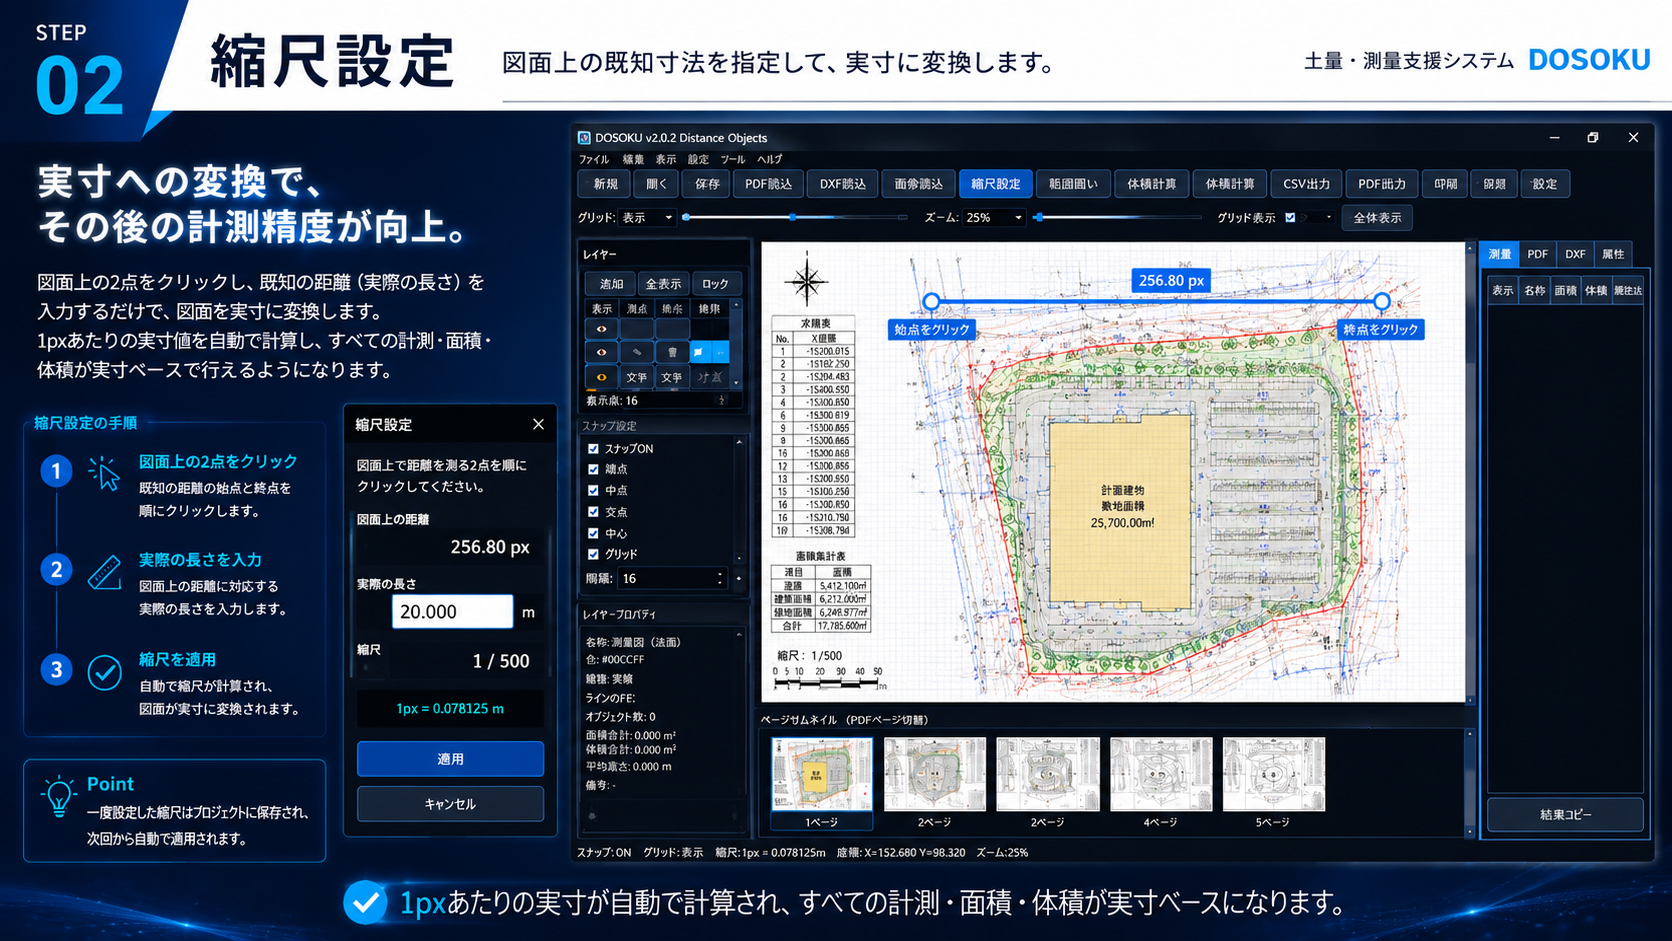Click the layer list scroll-down arrow
1672x941 pixels.
click(737, 382)
